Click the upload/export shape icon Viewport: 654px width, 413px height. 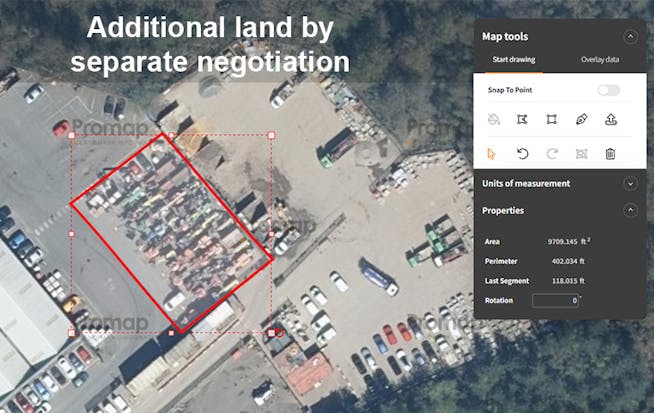[x=611, y=120]
